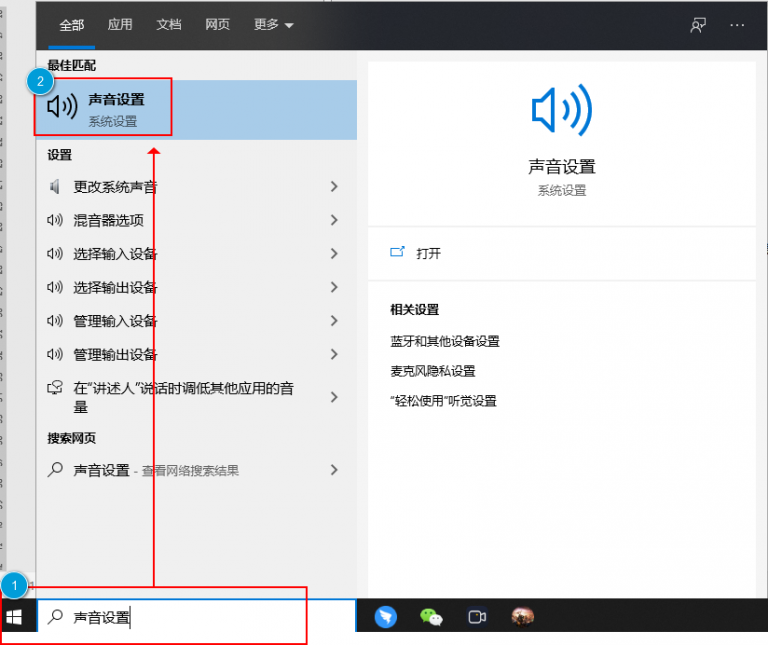Viewport: 768px width, 645px height.
Task: Select the 管理输入设备 result text
Action: click(115, 321)
